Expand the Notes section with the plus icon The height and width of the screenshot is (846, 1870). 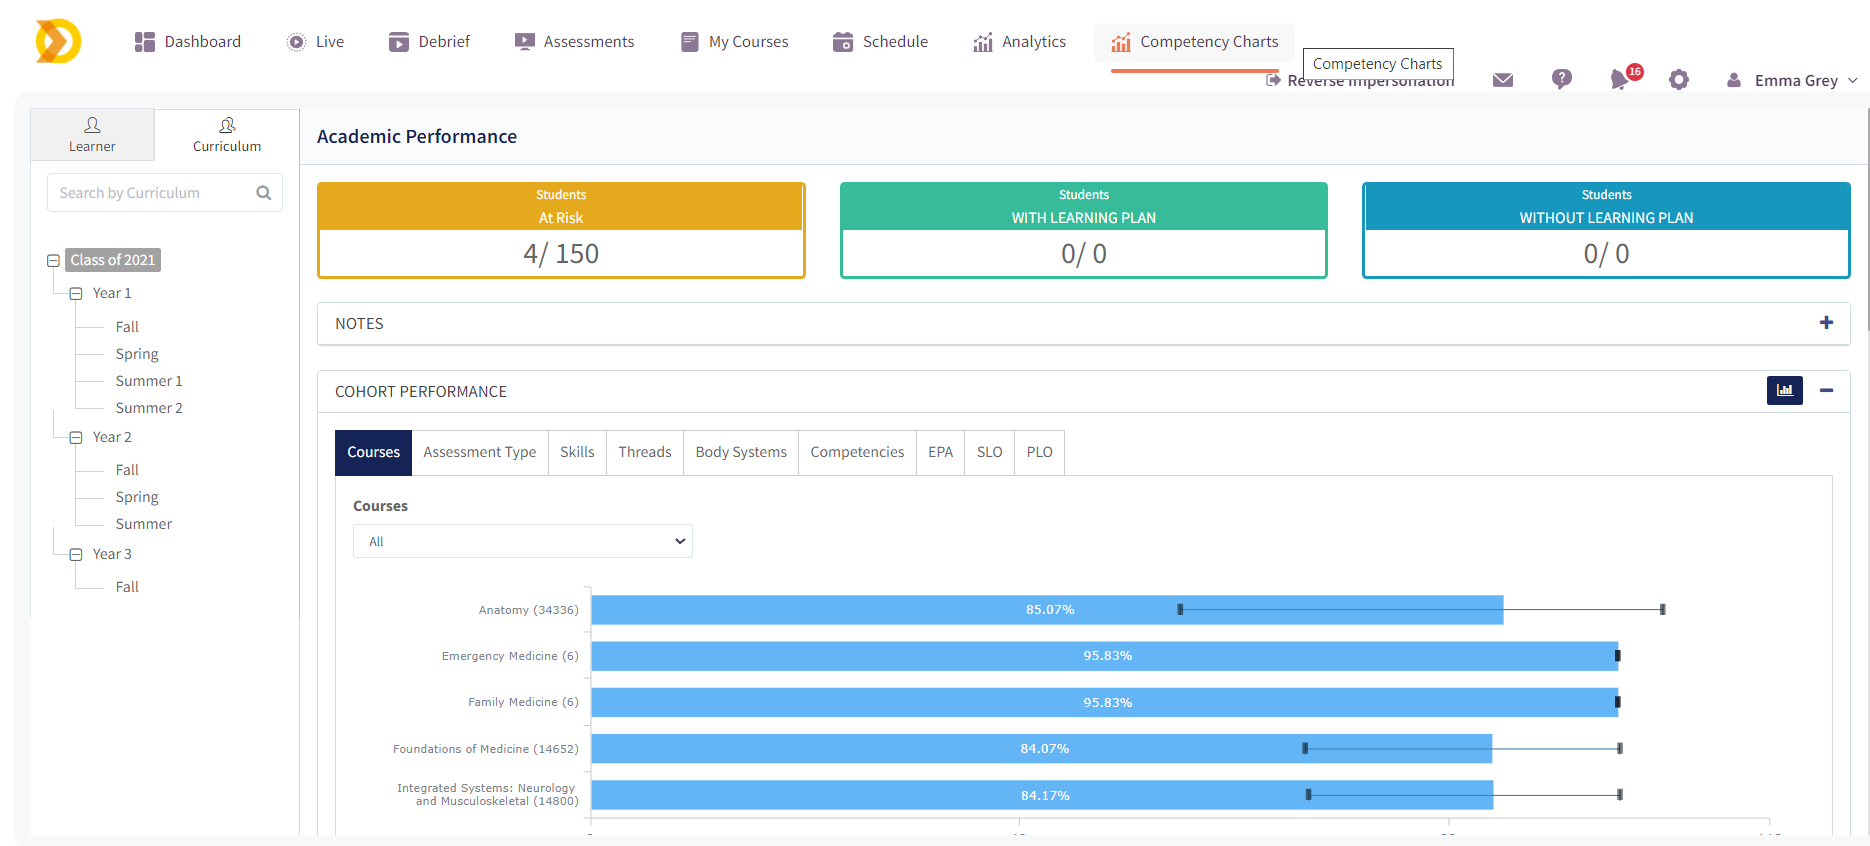(x=1826, y=323)
